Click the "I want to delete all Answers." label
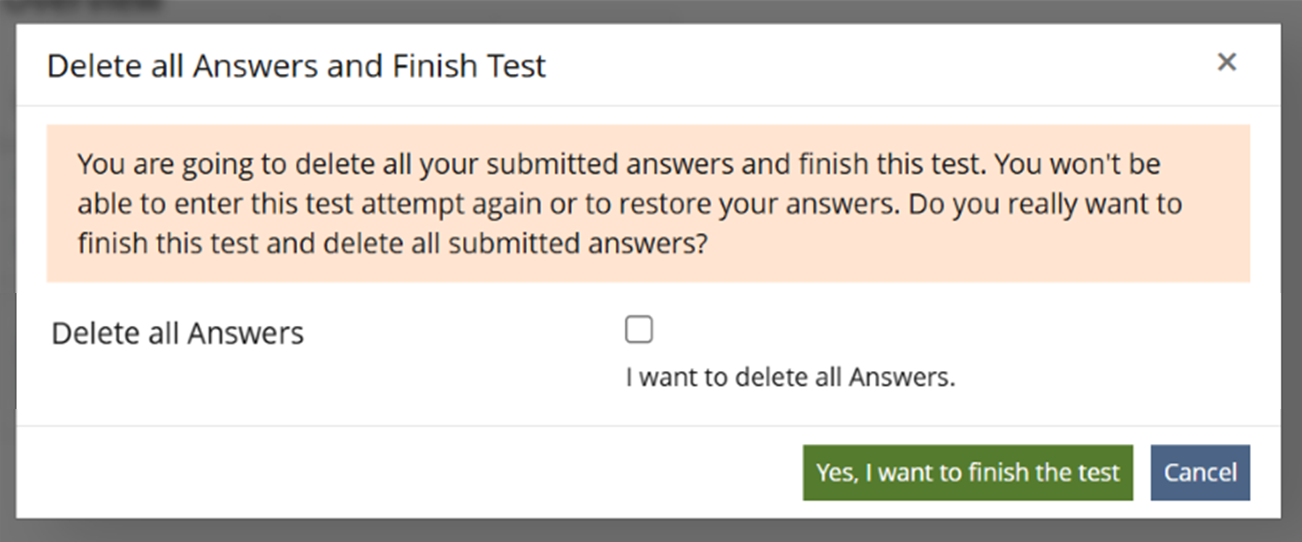1302x542 pixels. (790, 379)
